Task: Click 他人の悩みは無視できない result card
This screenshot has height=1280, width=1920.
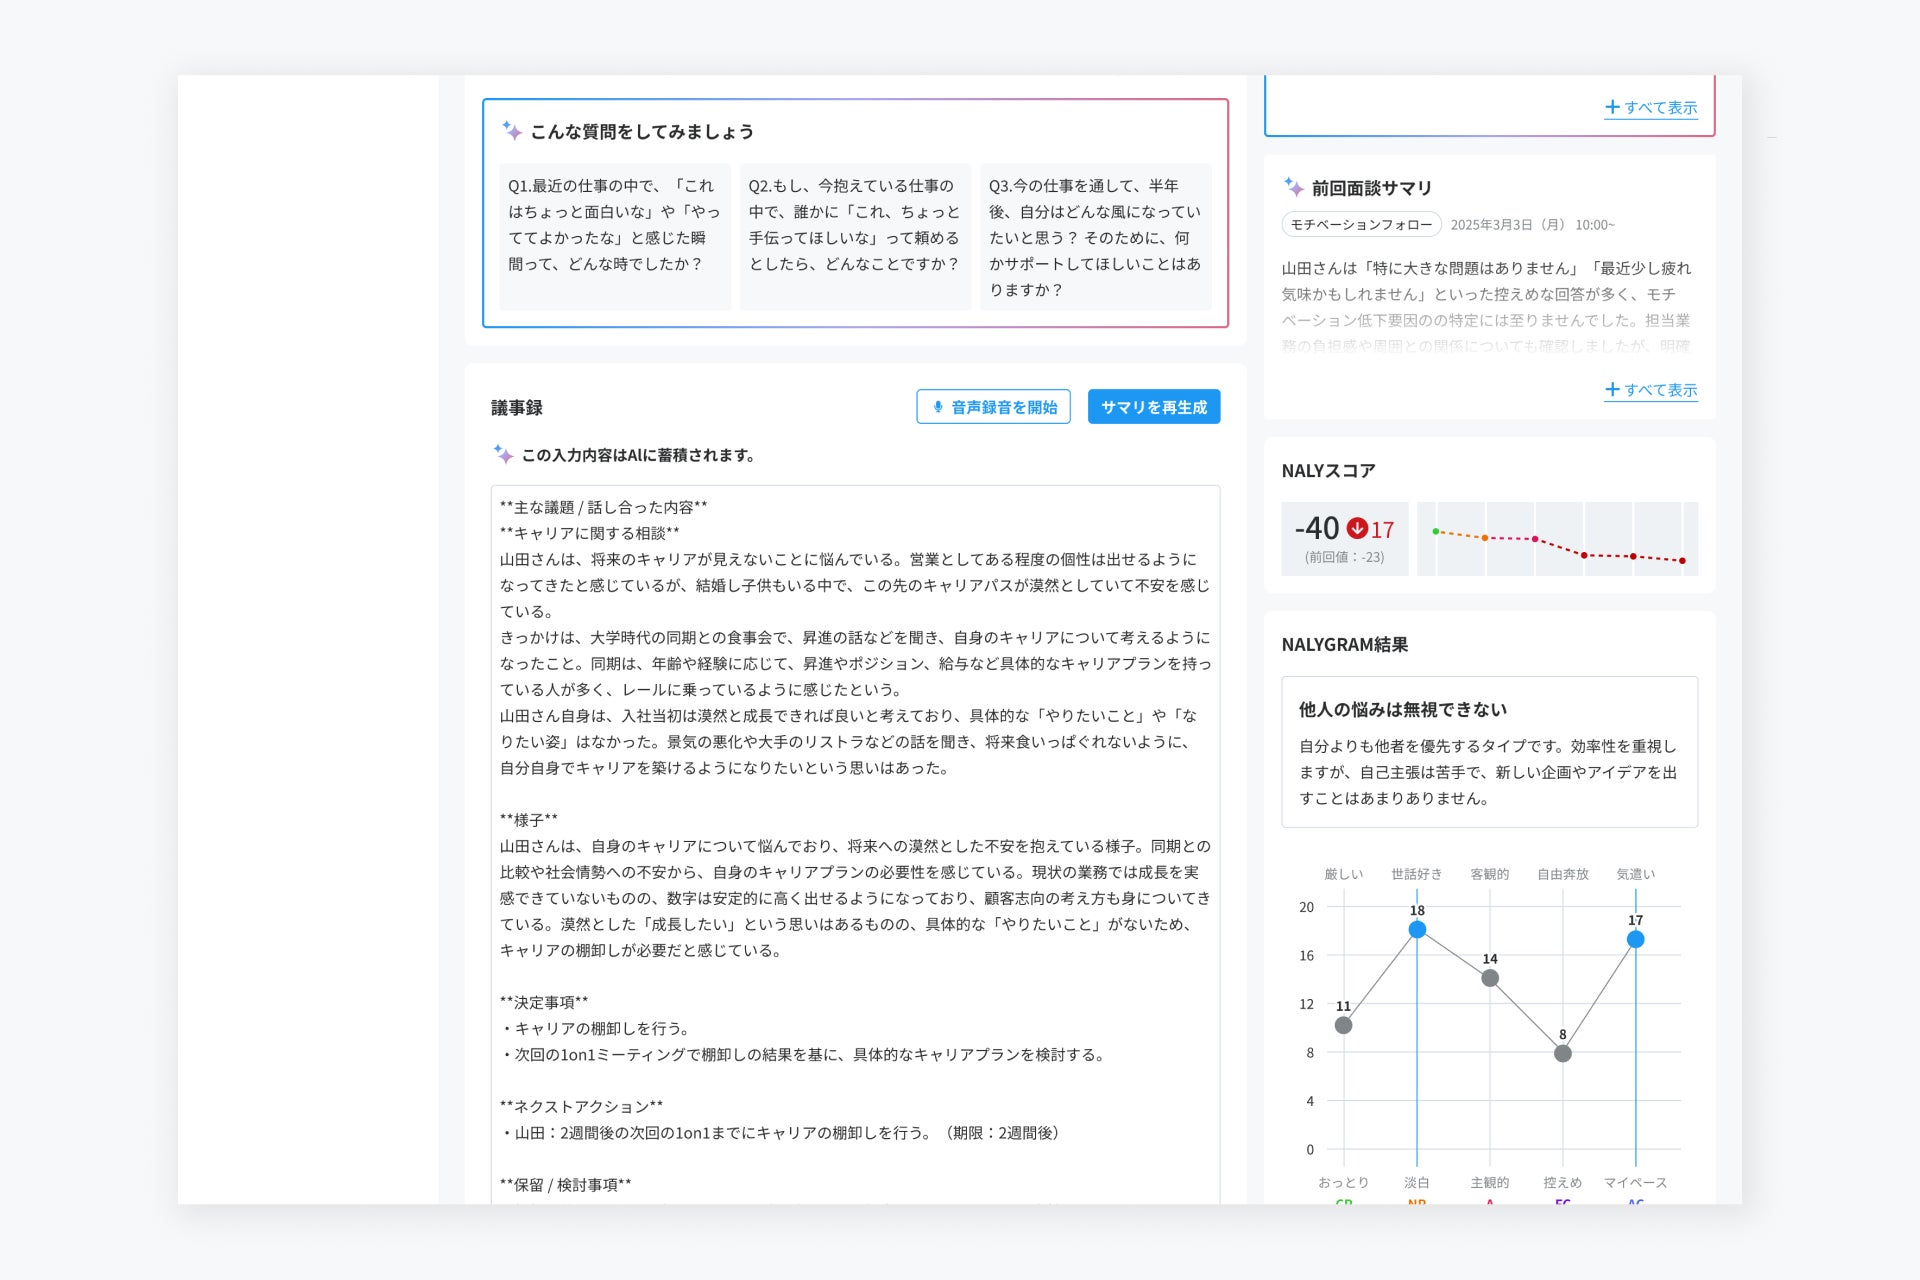Action: [x=1489, y=752]
